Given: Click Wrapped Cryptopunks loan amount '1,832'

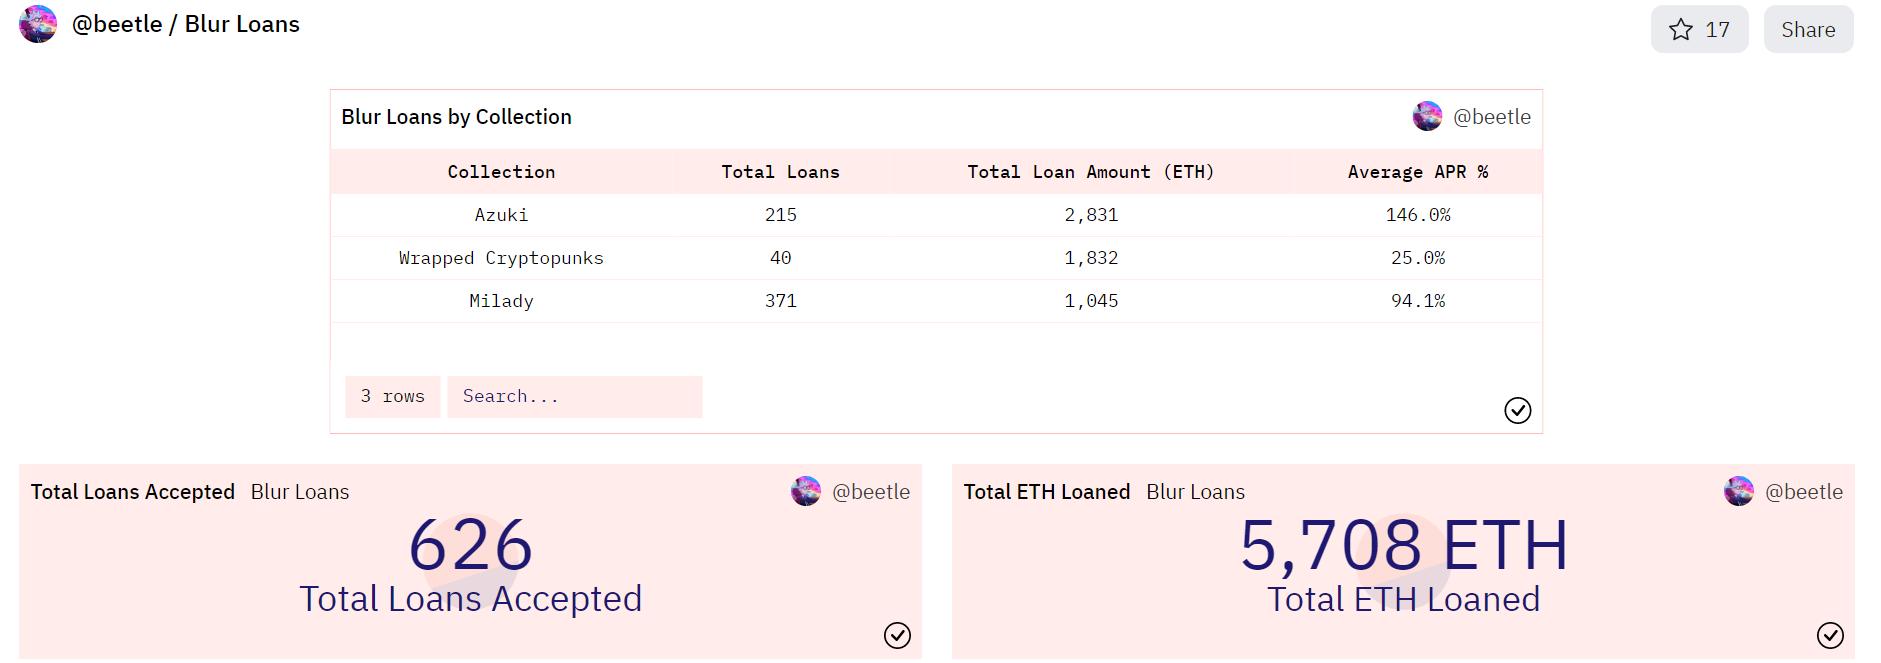Looking at the screenshot, I should [1091, 258].
